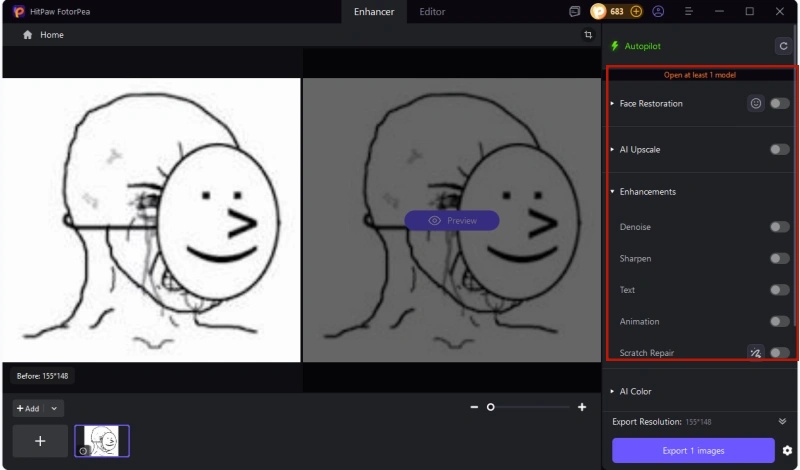Screen dimensions: 800x470
Task: Expand the AI Color section arrow
Action: click(x=612, y=391)
